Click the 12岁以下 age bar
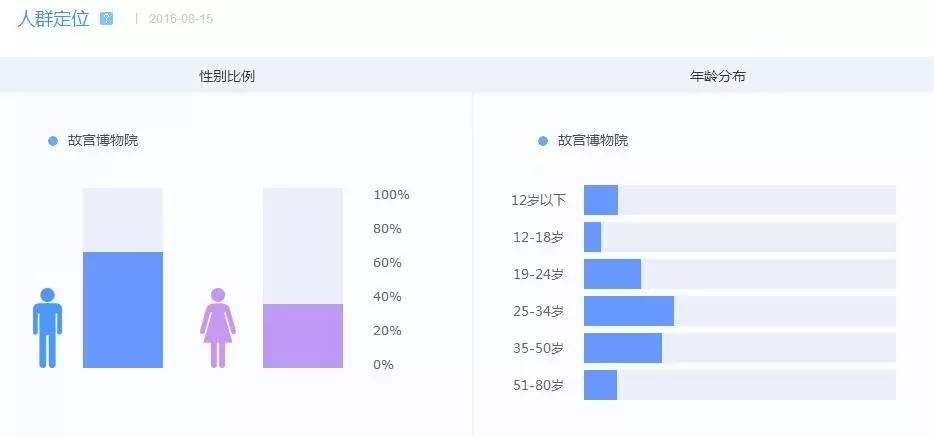The width and height of the screenshot is (934, 437). (x=601, y=200)
